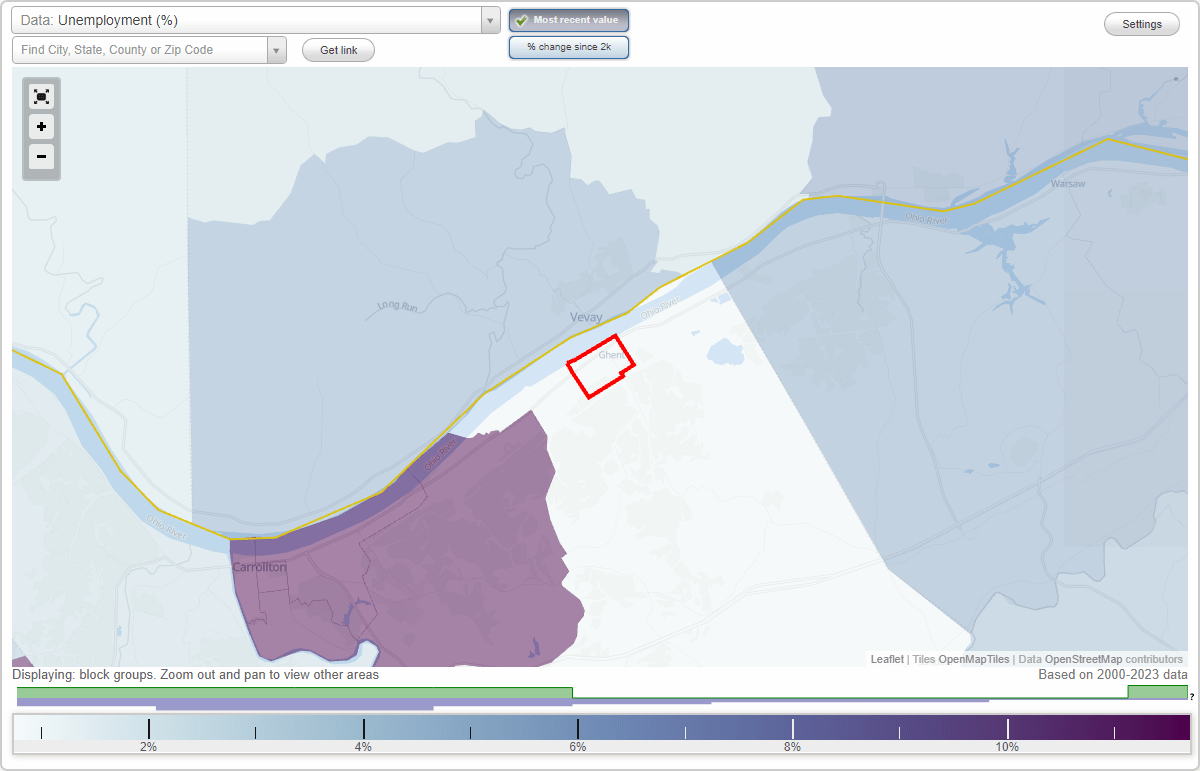The width and height of the screenshot is (1200, 771).
Task: Click the fullscreen map icon
Action: [x=41, y=97]
